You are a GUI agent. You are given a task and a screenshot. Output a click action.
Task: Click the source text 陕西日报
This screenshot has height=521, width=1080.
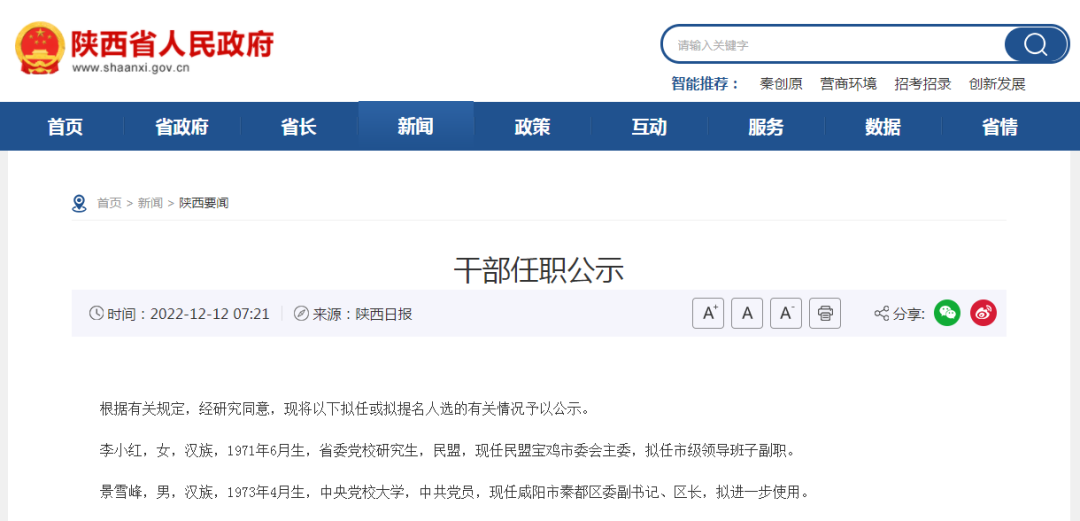384,314
